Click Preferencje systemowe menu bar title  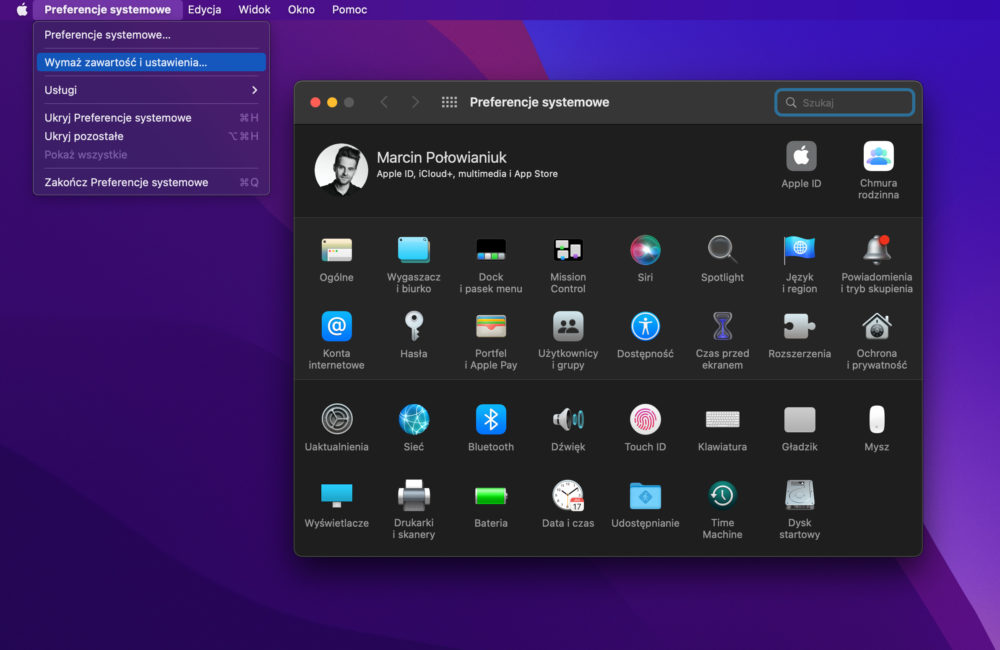coord(107,10)
